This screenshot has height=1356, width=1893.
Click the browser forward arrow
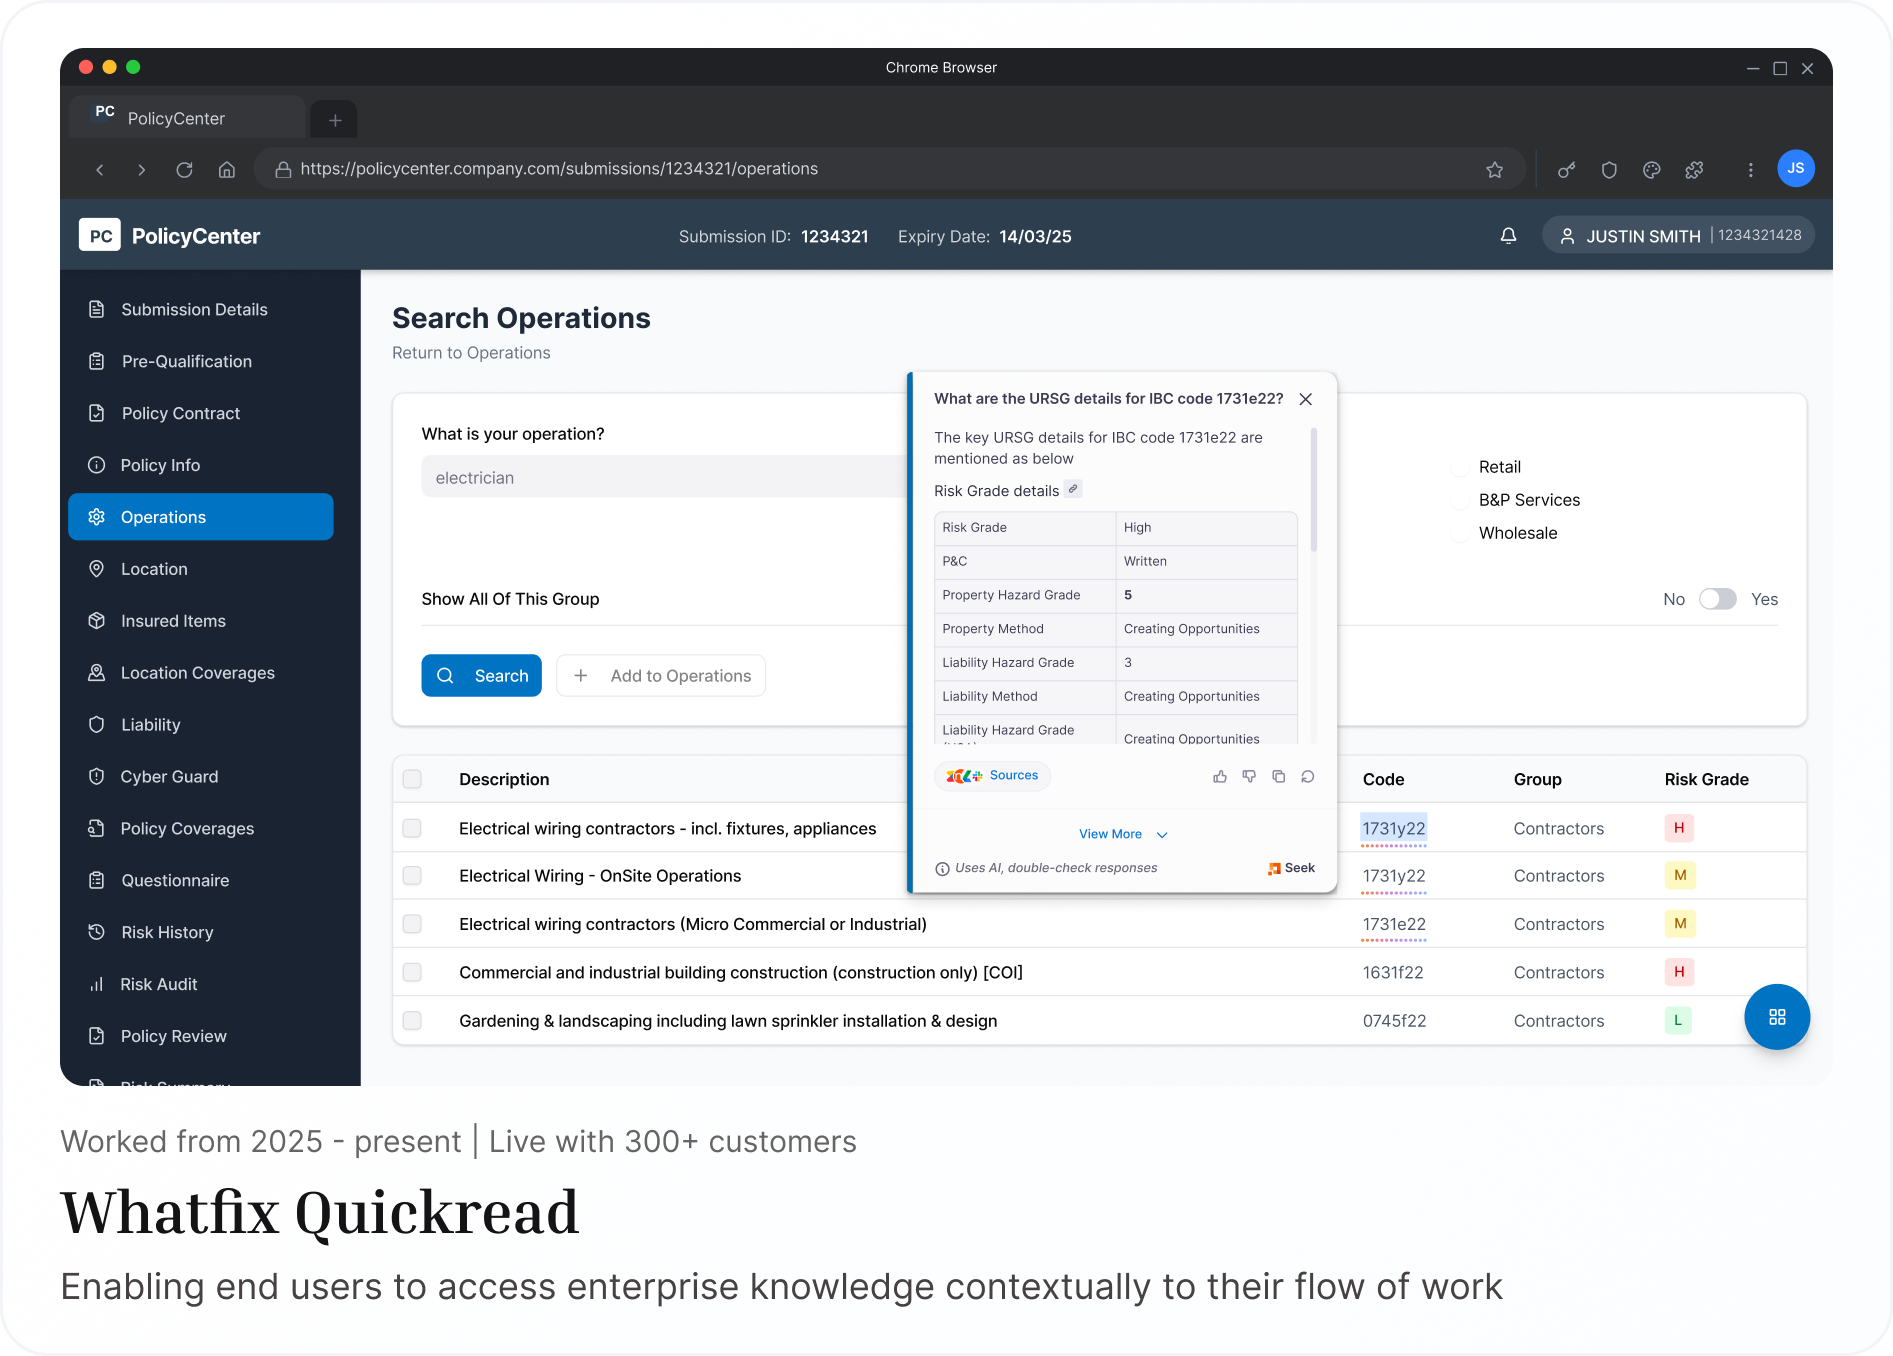click(142, 170)
